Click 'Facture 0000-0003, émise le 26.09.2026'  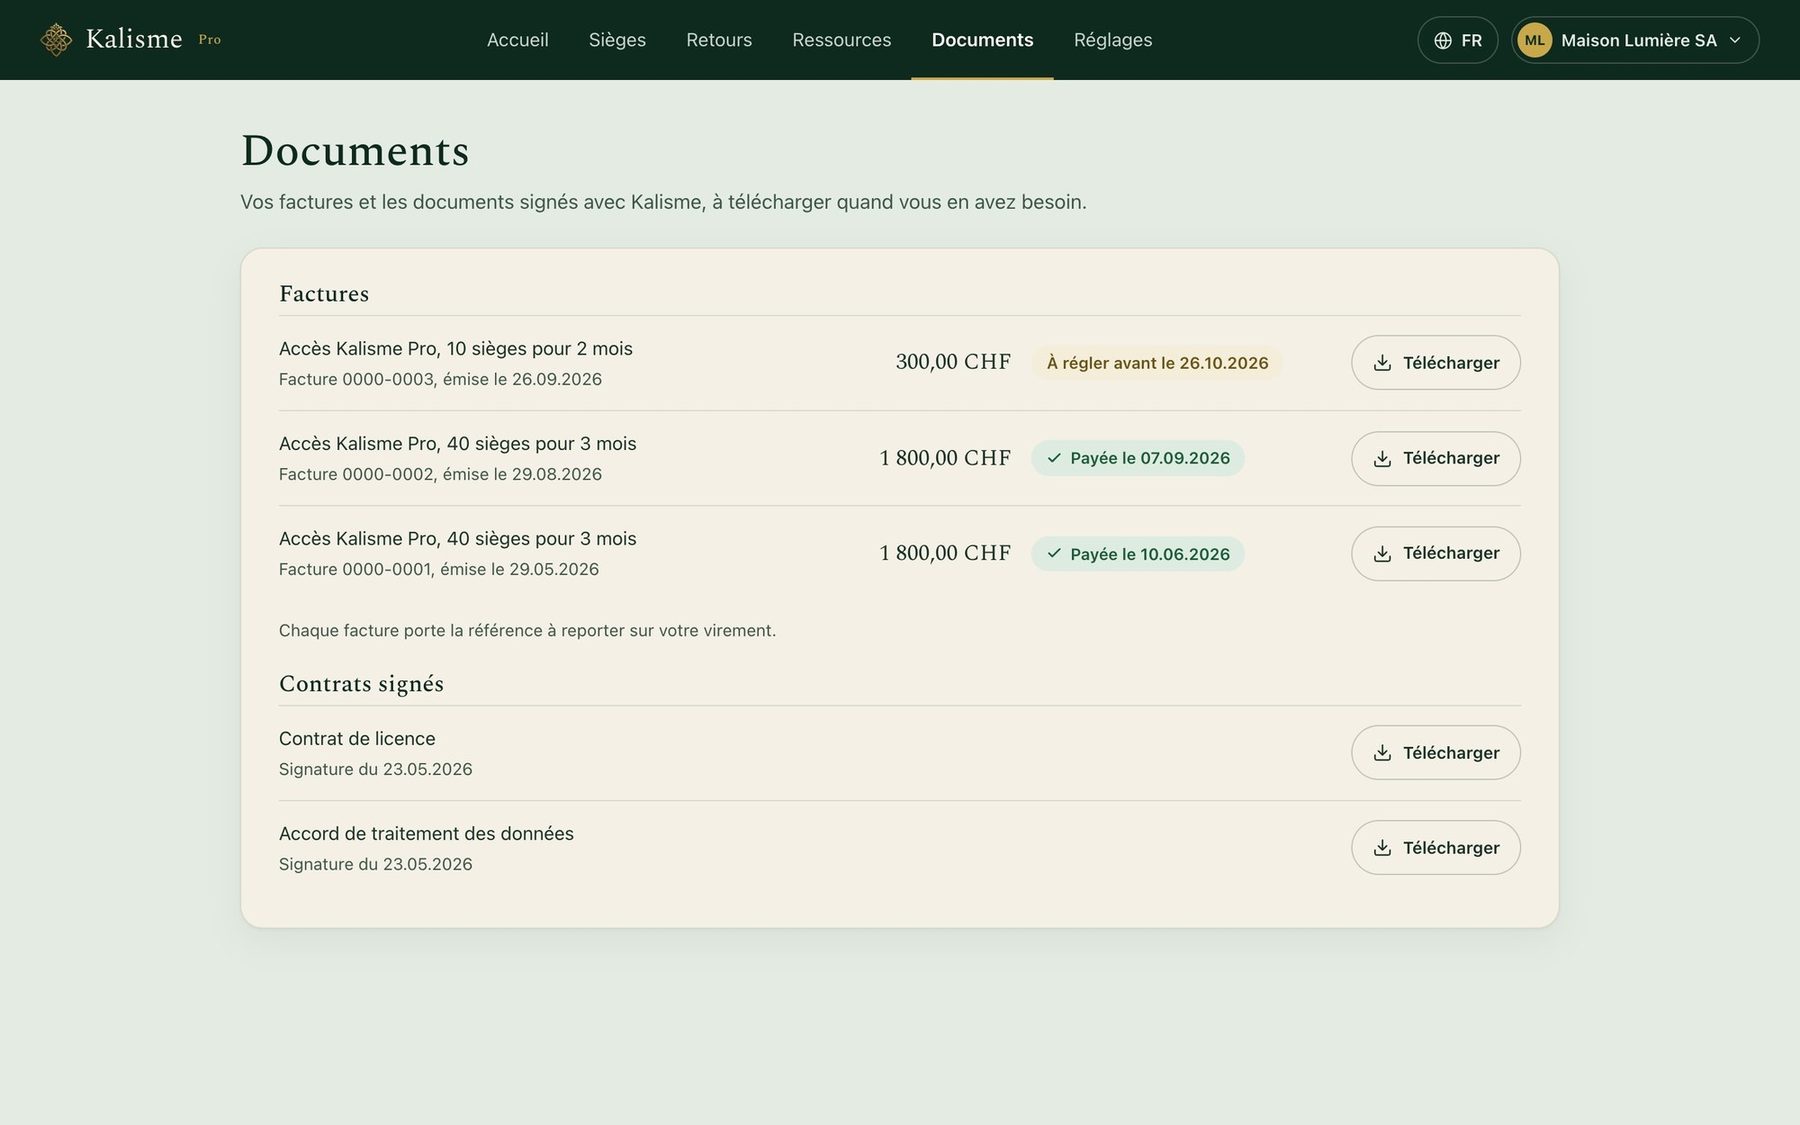pyautogui.click(x=440, y=379)
